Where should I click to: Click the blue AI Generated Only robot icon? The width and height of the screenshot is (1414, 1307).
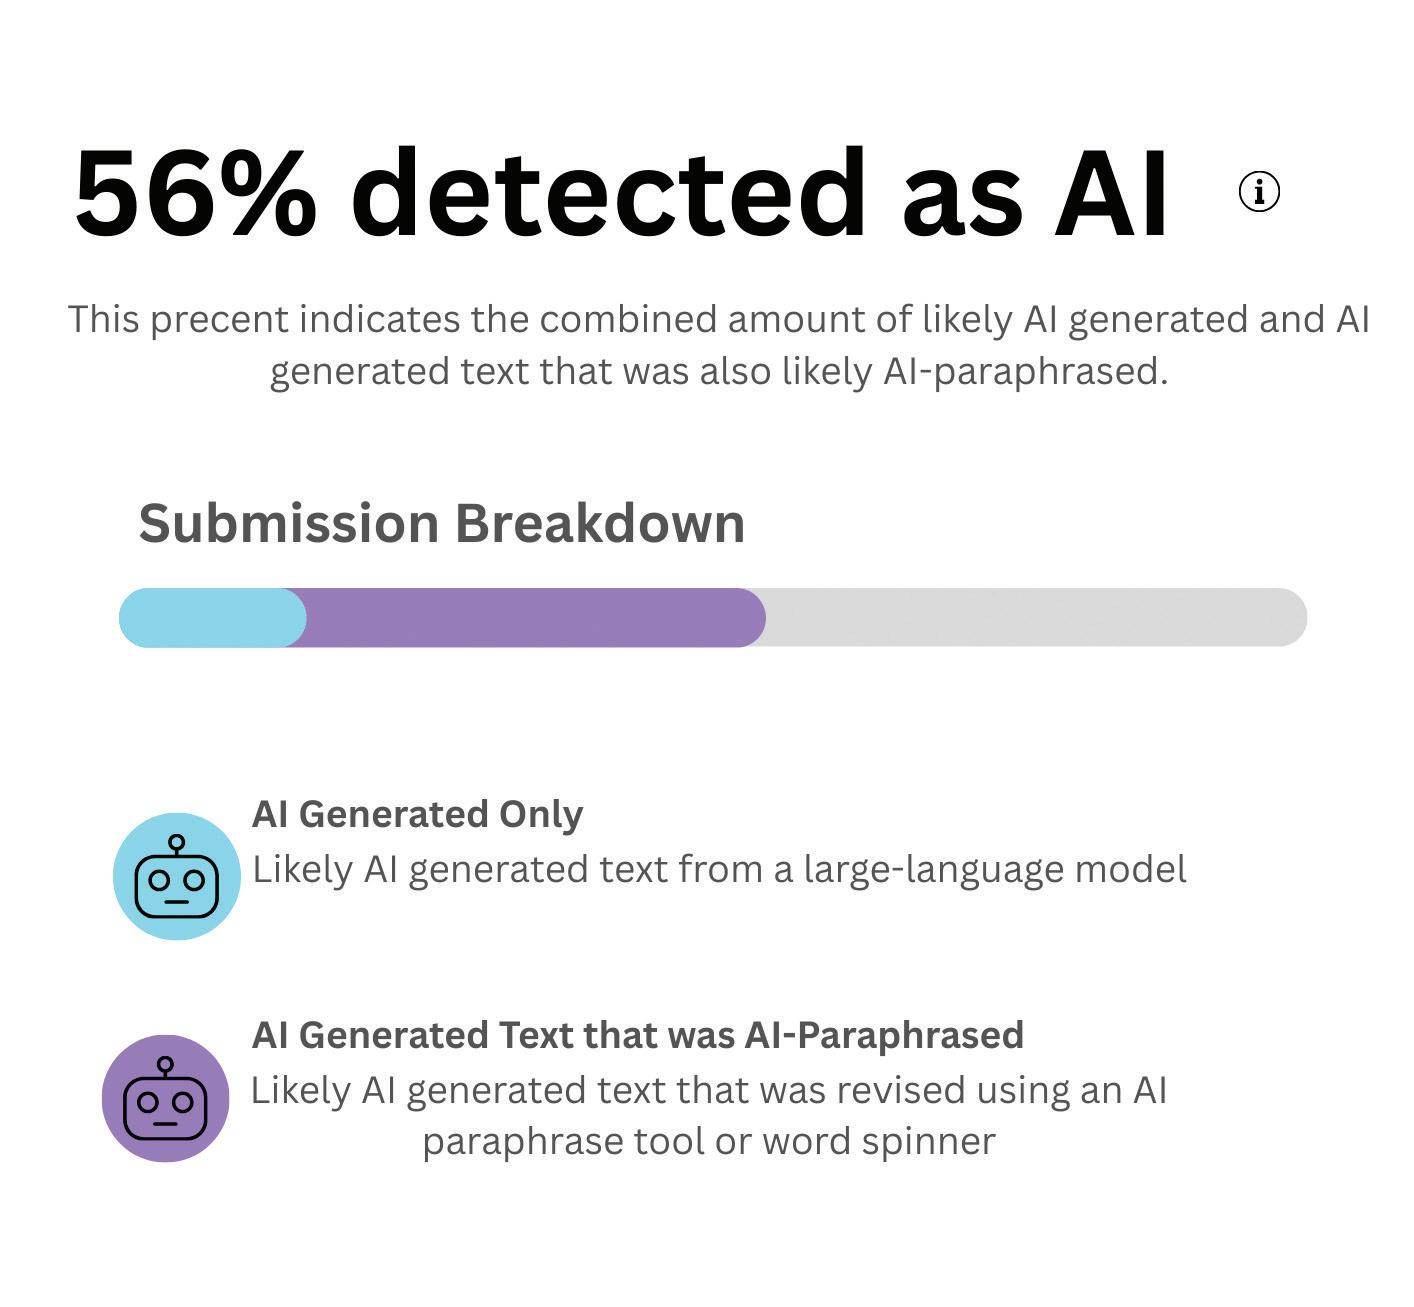[177, 876]
